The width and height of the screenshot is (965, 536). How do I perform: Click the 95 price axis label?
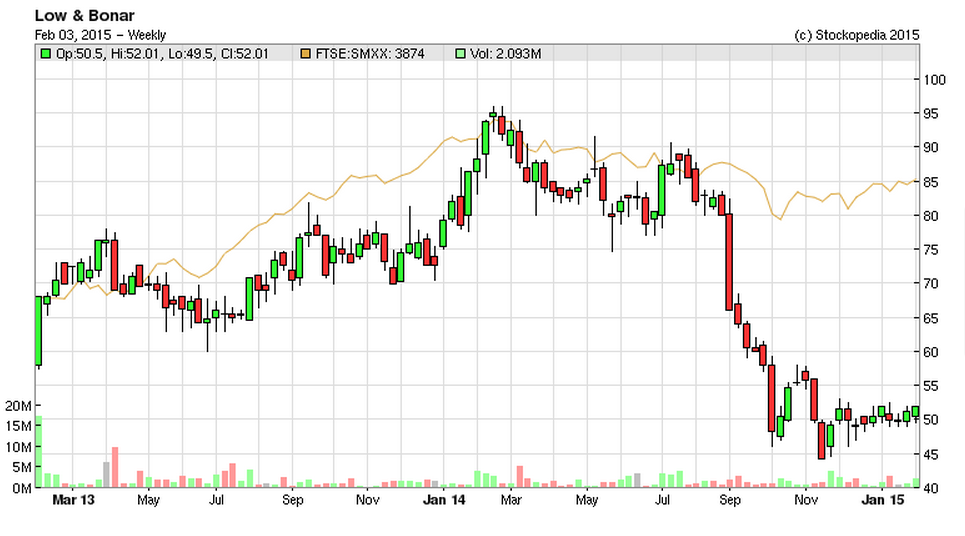(x=931, y=114)
